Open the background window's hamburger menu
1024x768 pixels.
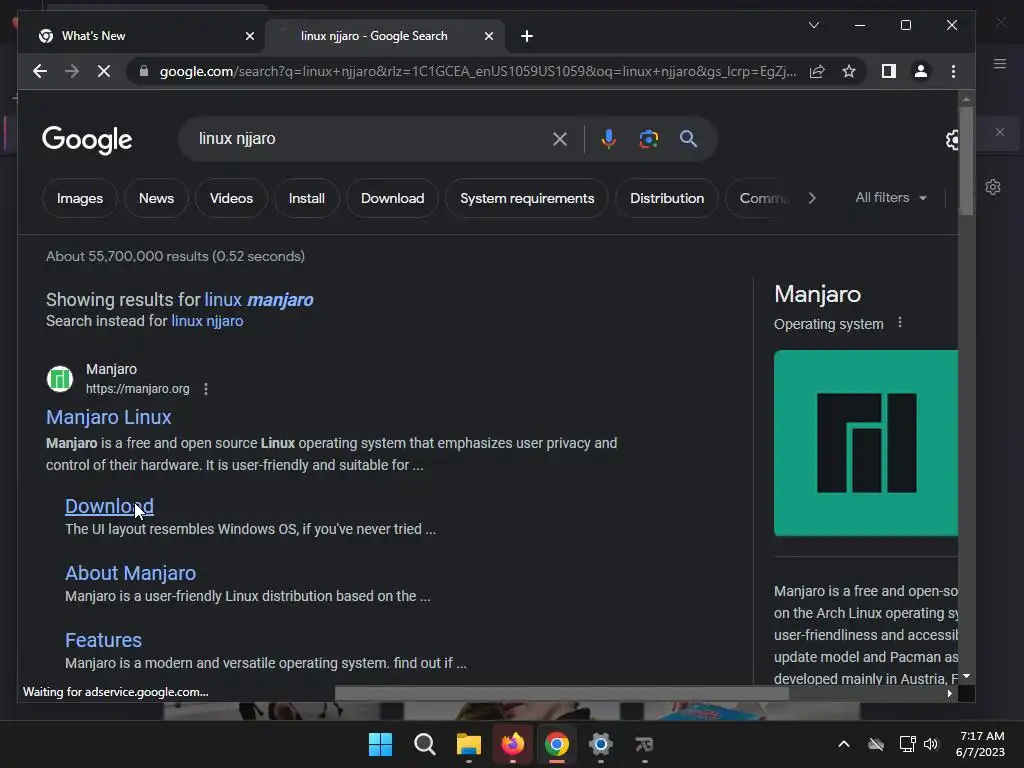(1000, 63)
